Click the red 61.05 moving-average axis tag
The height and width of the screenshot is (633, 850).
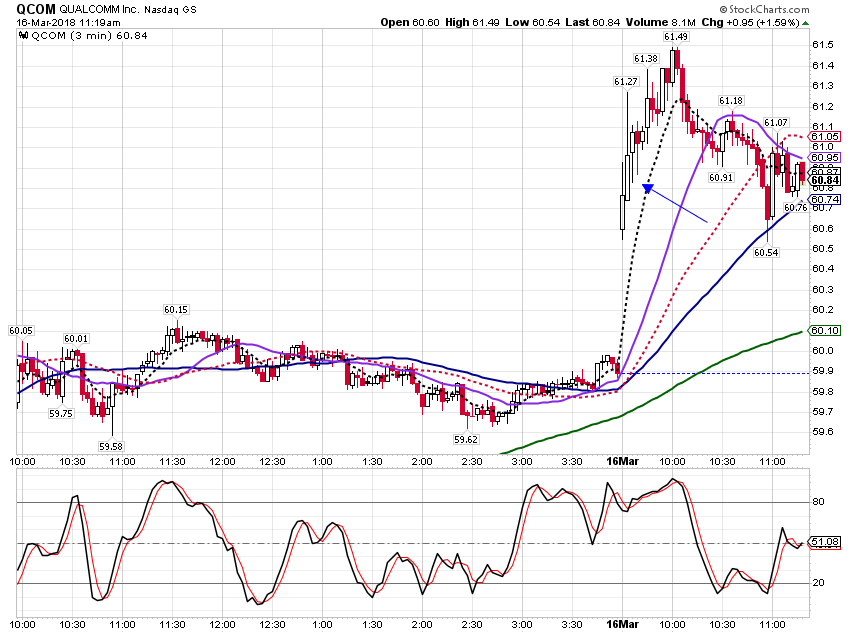pyautogui.click(x=825, y=137)
